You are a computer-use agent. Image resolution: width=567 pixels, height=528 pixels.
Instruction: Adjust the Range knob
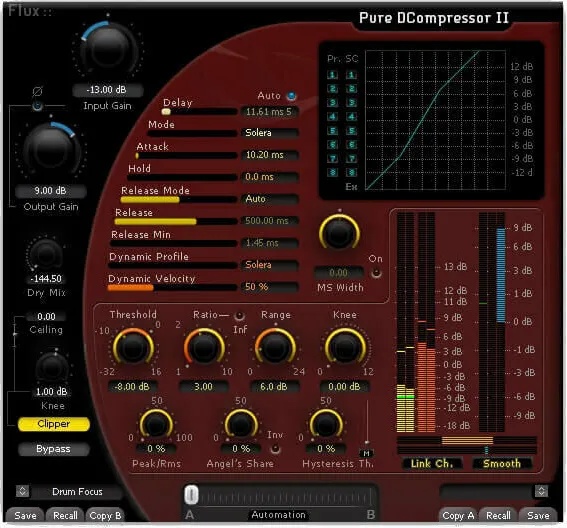[275, 347]
